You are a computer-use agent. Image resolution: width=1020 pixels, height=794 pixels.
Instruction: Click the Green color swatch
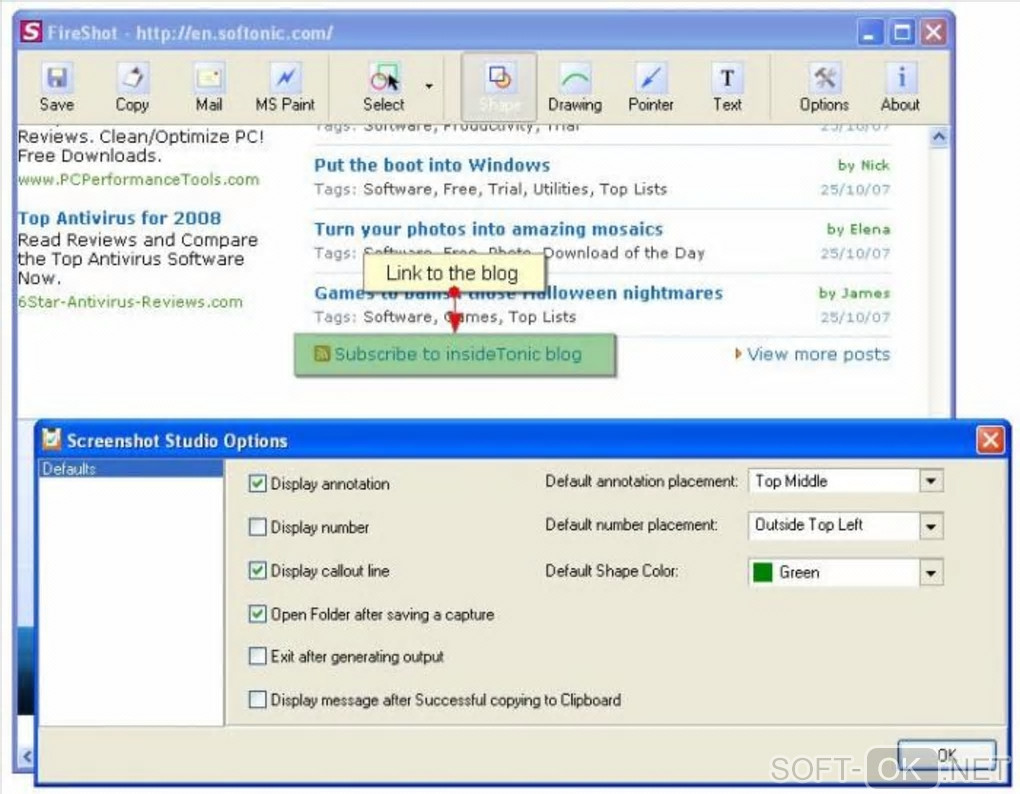click(762, 572)
